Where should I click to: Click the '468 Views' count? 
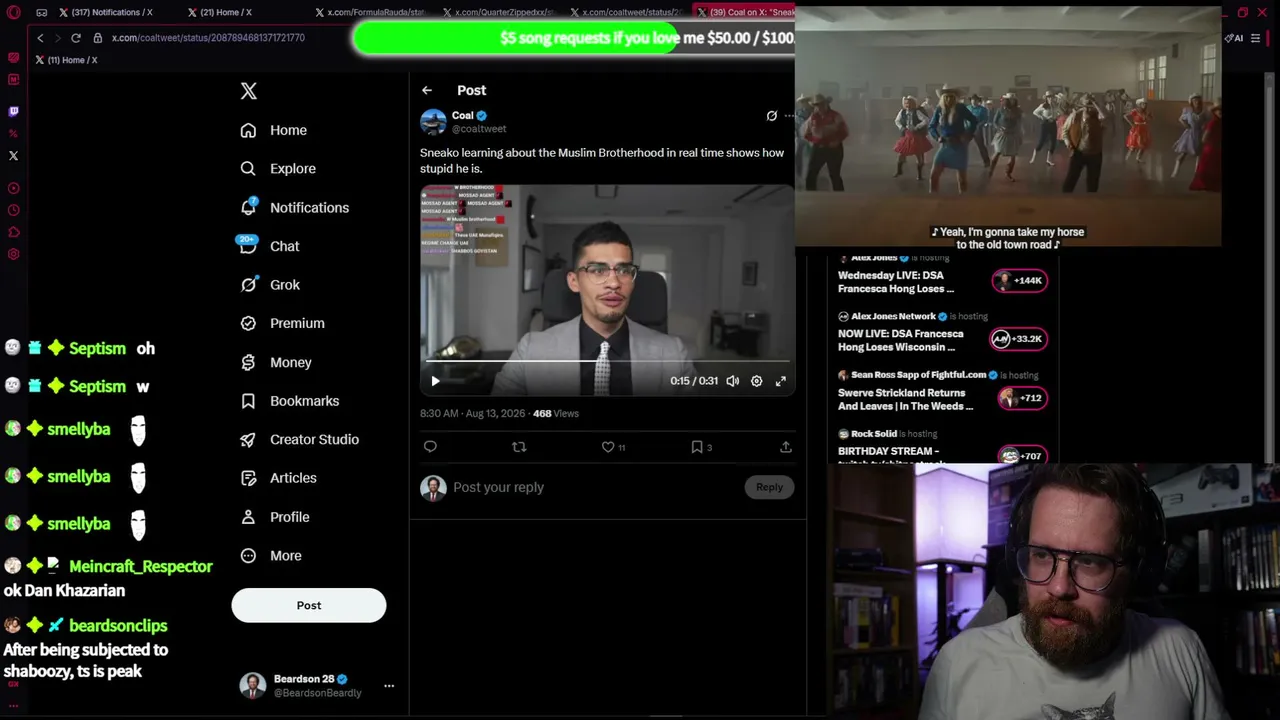click(x=556, y=413)
